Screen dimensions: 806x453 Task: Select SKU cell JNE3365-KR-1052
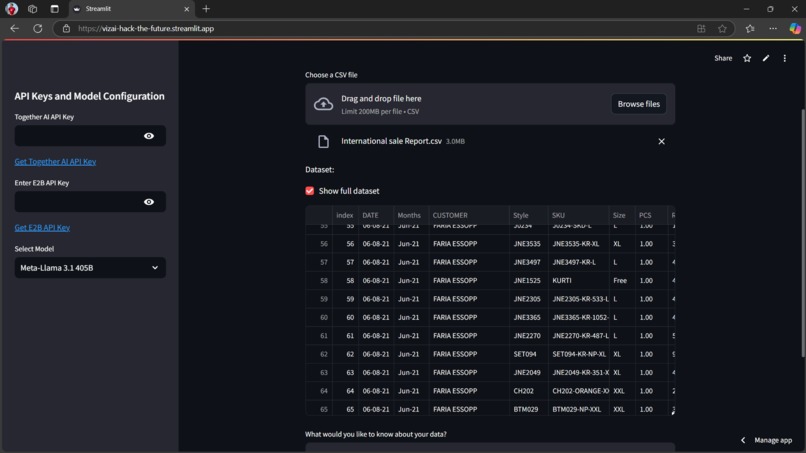pyautogui.click(x=578, y=317)
